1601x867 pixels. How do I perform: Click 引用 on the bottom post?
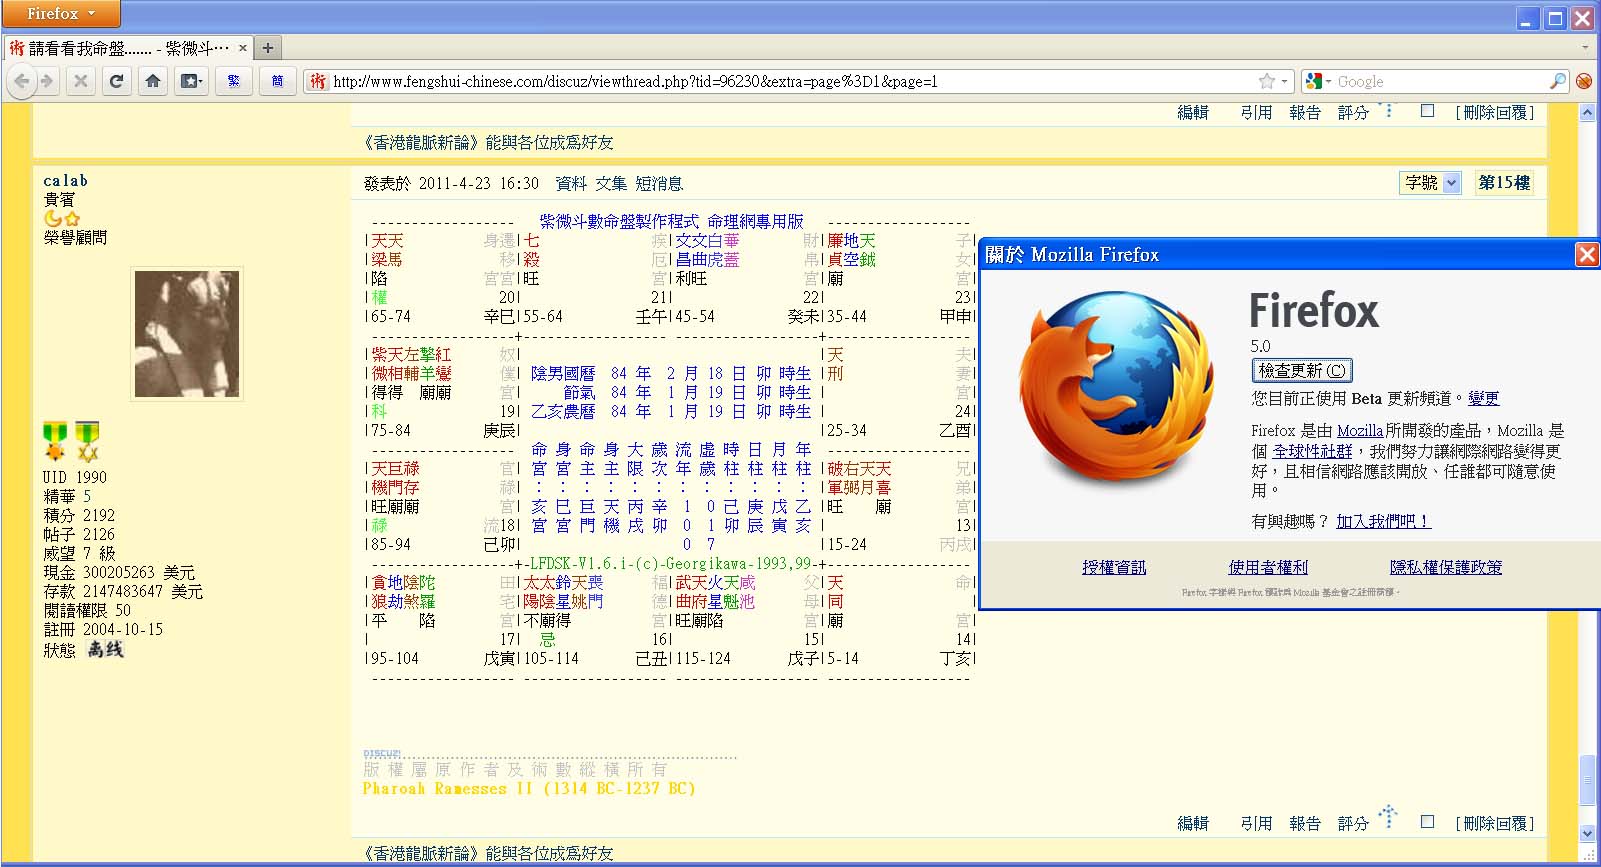(x=1256, y=823)
